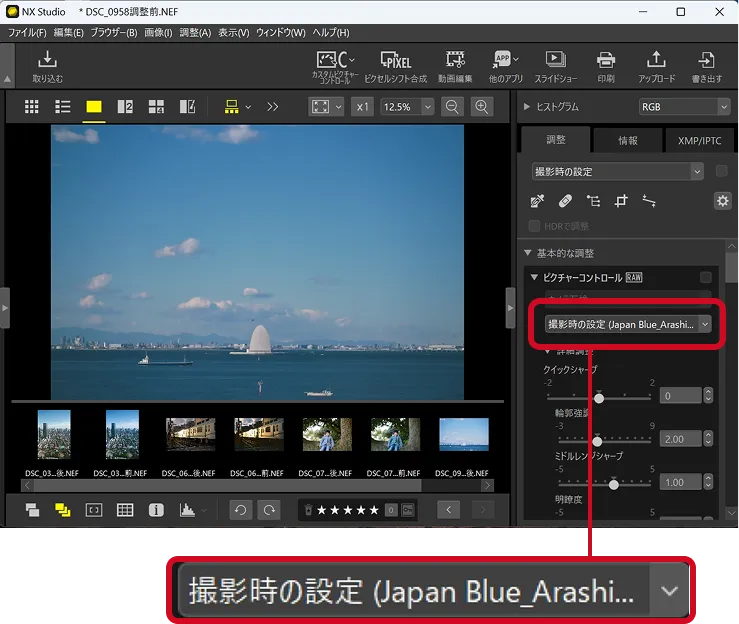Open the 調整(A) menu

195,33
